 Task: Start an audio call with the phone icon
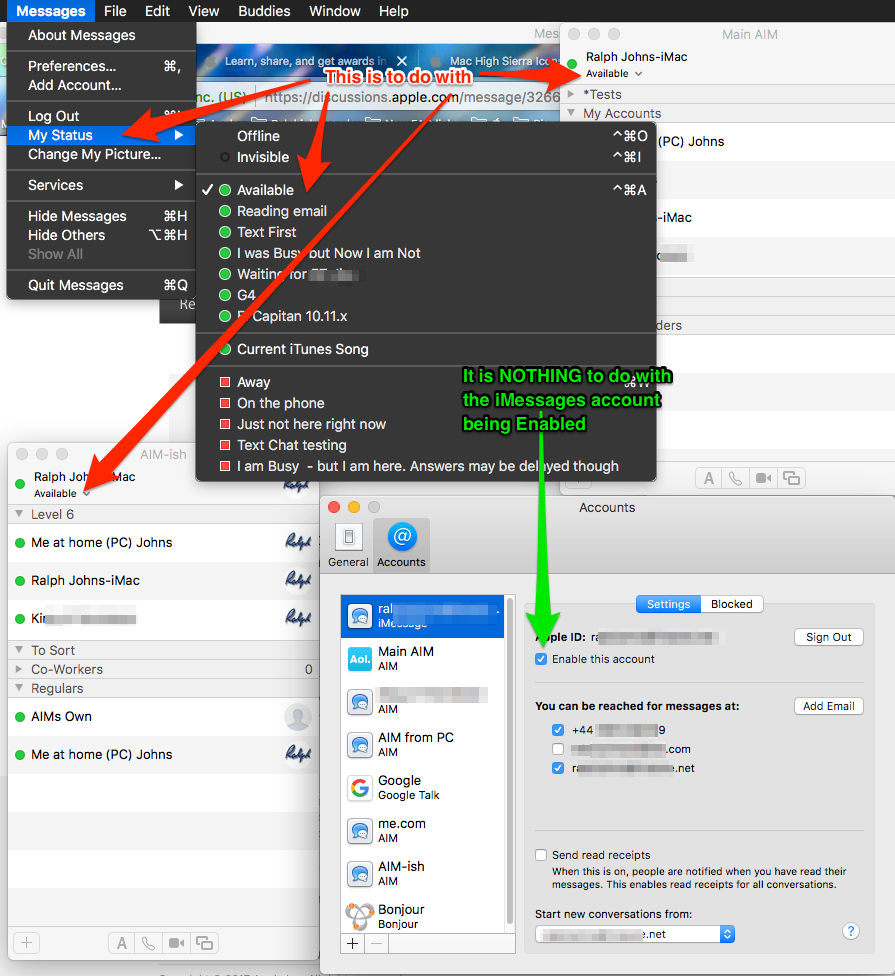coord(147,942)
